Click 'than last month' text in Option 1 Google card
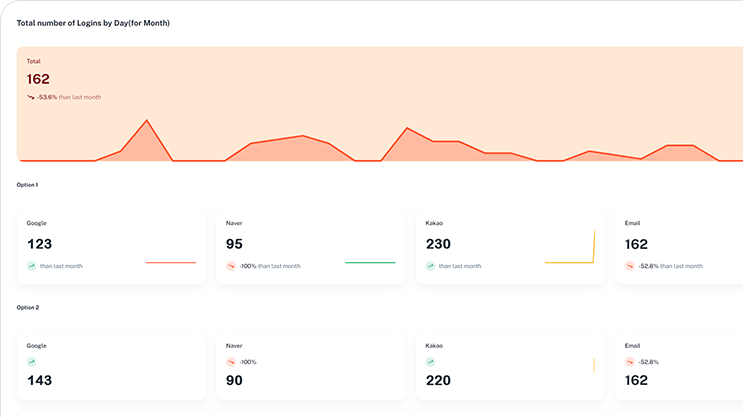The image size is (743, 417). tap(61, 266)
